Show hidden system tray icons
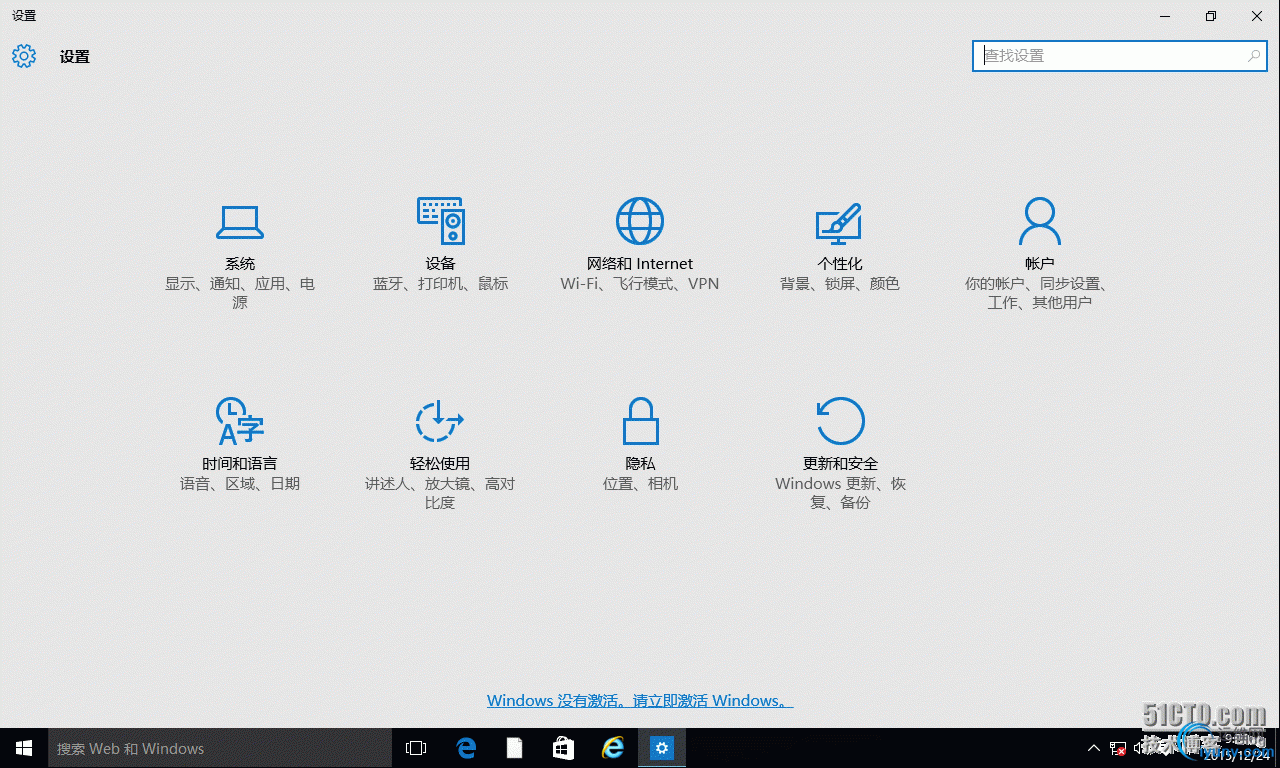 click(1094, 748)
